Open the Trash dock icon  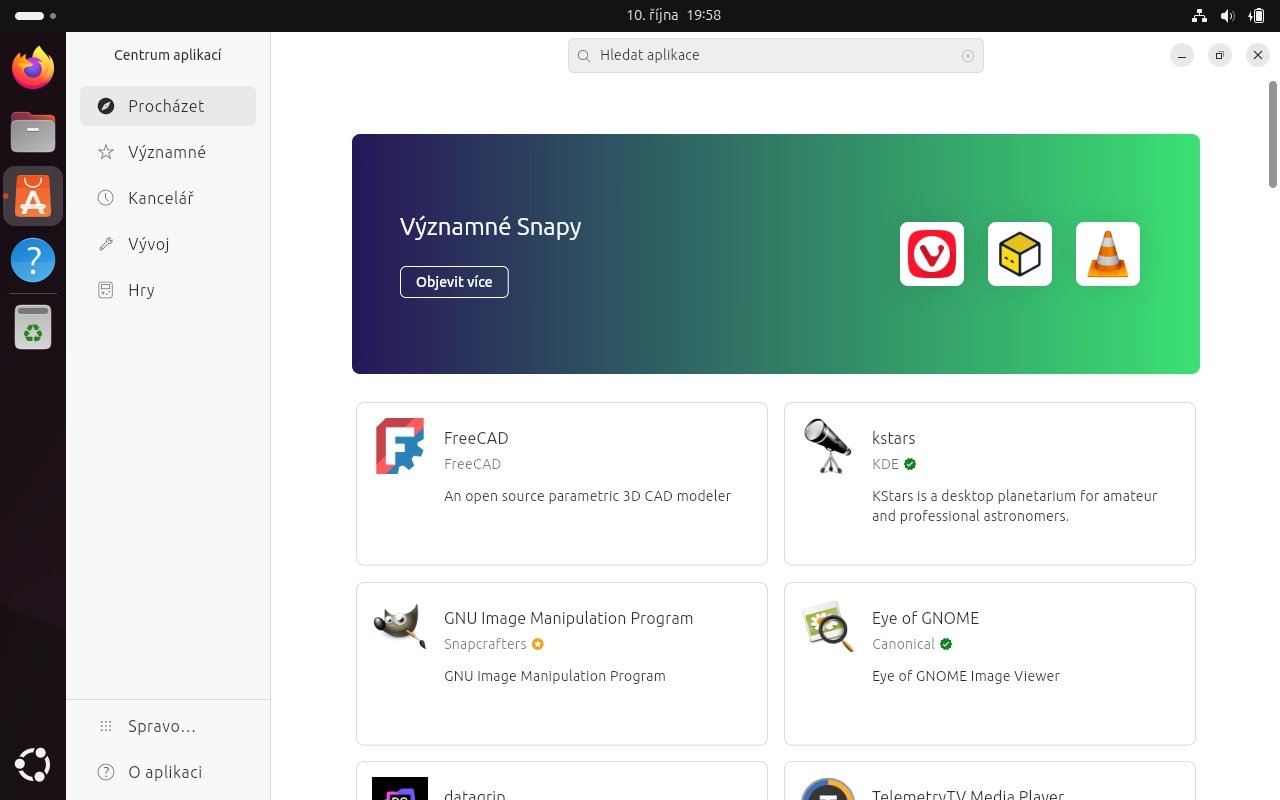click(x=33, y=327)
